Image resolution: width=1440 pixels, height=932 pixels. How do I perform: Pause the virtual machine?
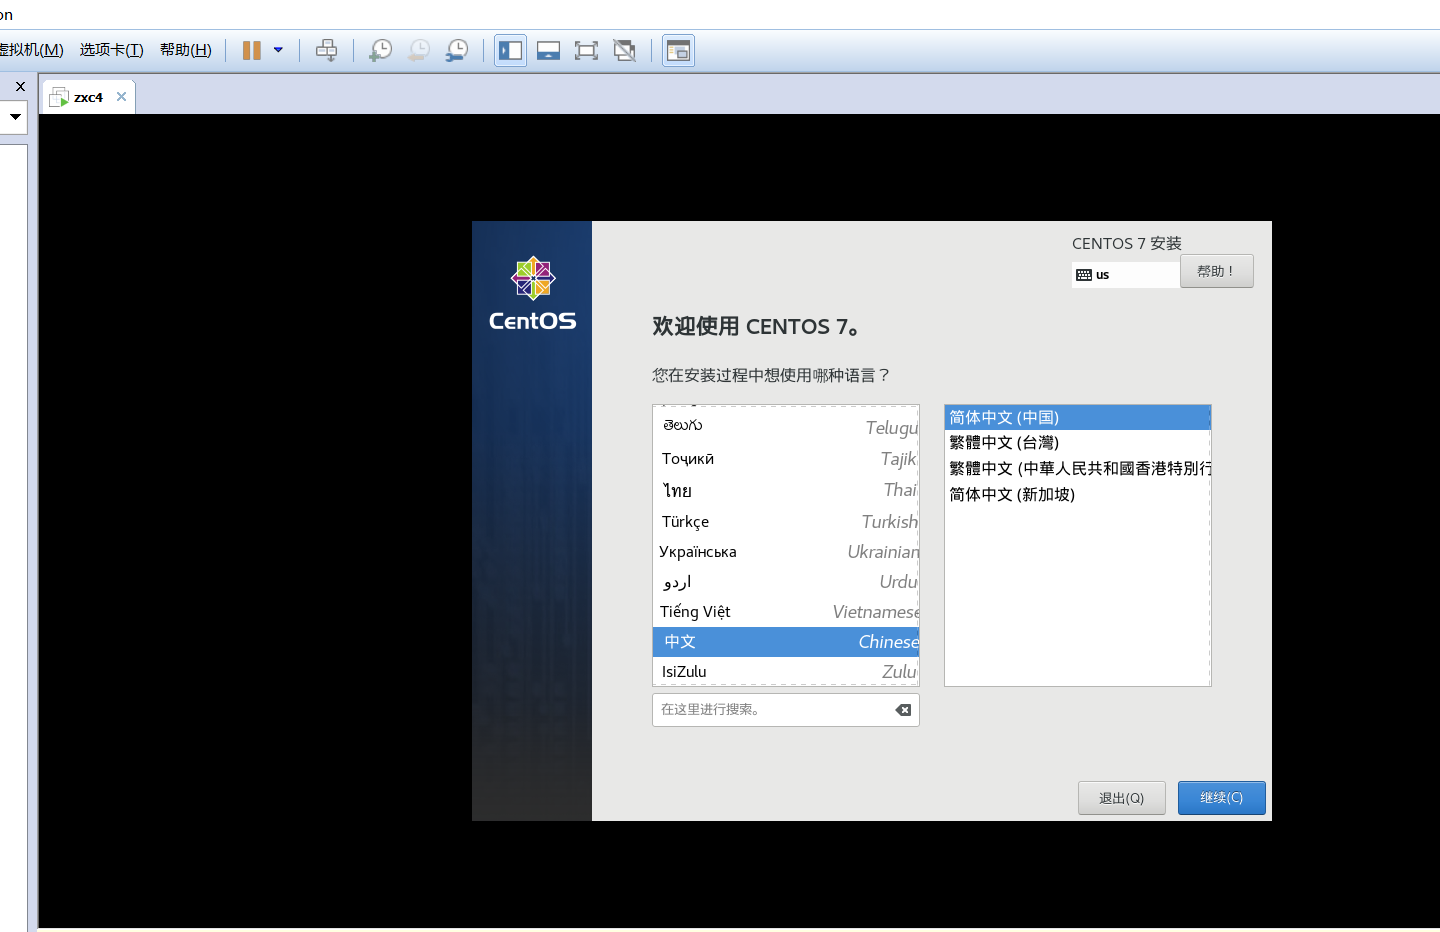(x=251, y=50)
